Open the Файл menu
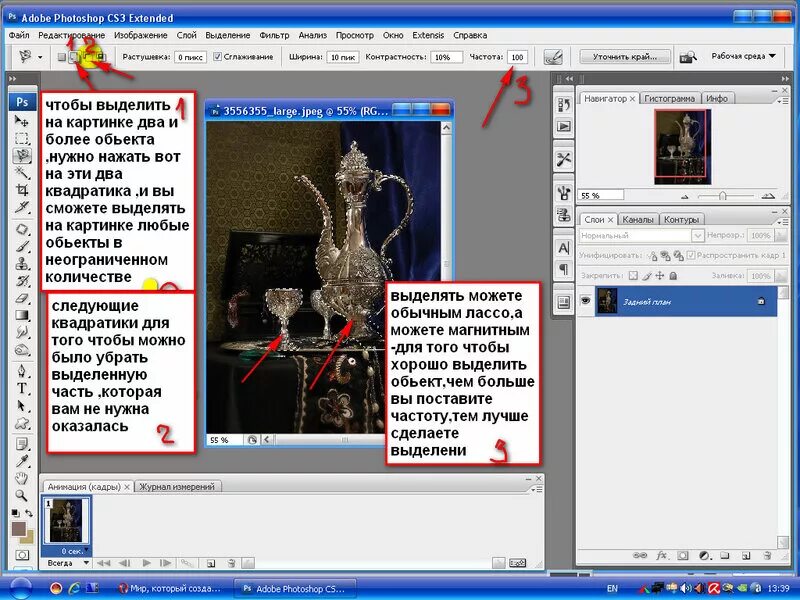This screenshot has height=600, width=800. (x=19, y=35)
